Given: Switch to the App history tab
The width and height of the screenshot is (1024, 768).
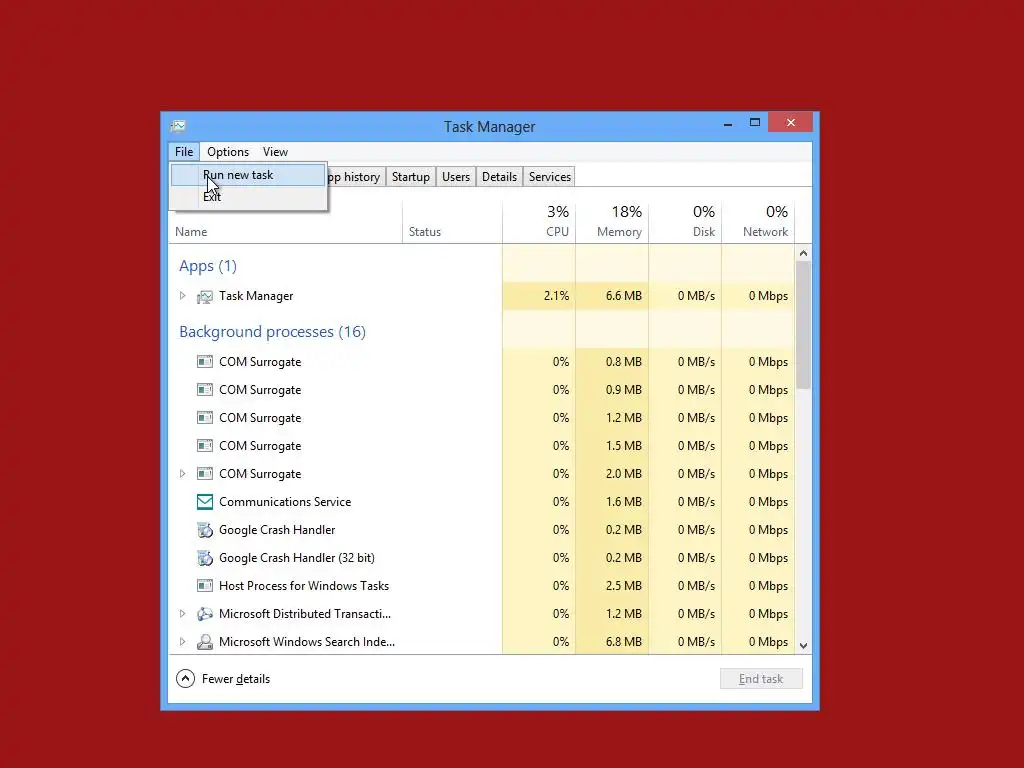Looking at the screenshot, I should (356, 177).
